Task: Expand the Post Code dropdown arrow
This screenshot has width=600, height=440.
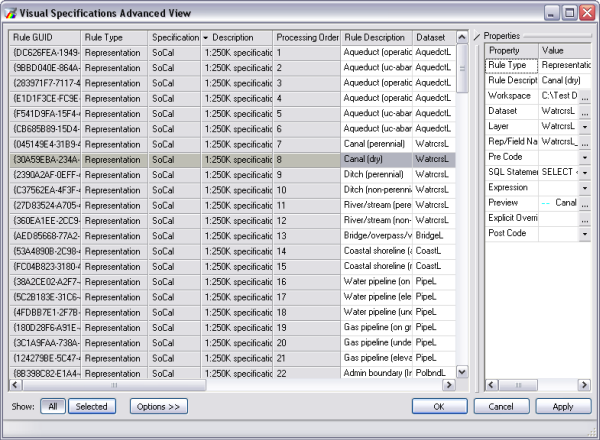Action: point(585,234)
